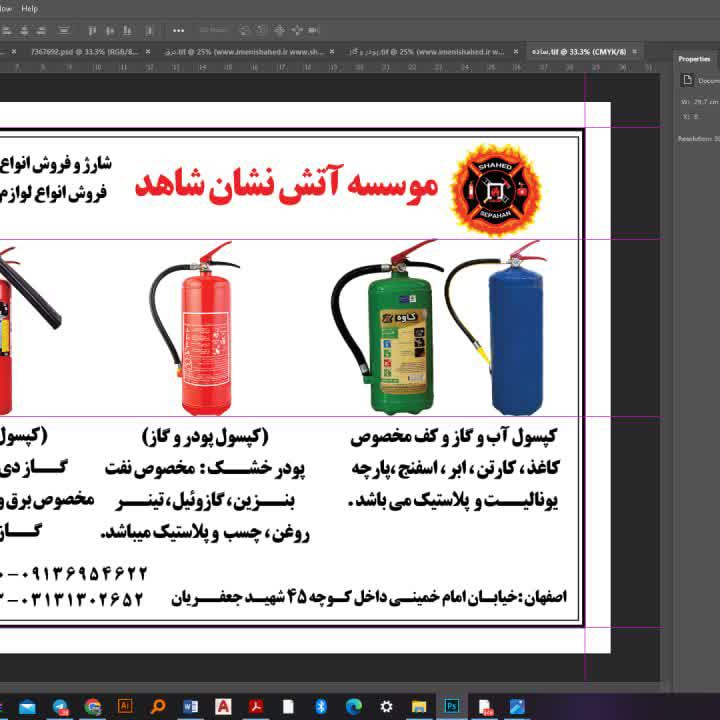Click align right edges icon
This screenshot has width=720, height=720.
coord(41,31)
